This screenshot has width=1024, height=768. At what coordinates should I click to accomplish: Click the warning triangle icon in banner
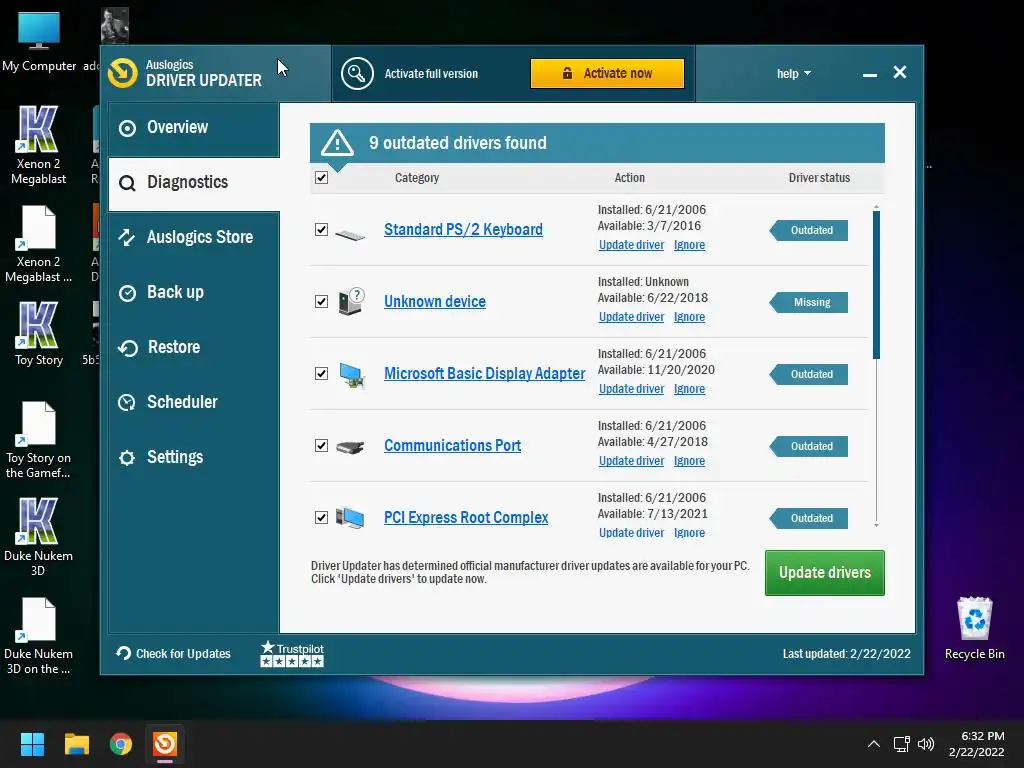337,142
